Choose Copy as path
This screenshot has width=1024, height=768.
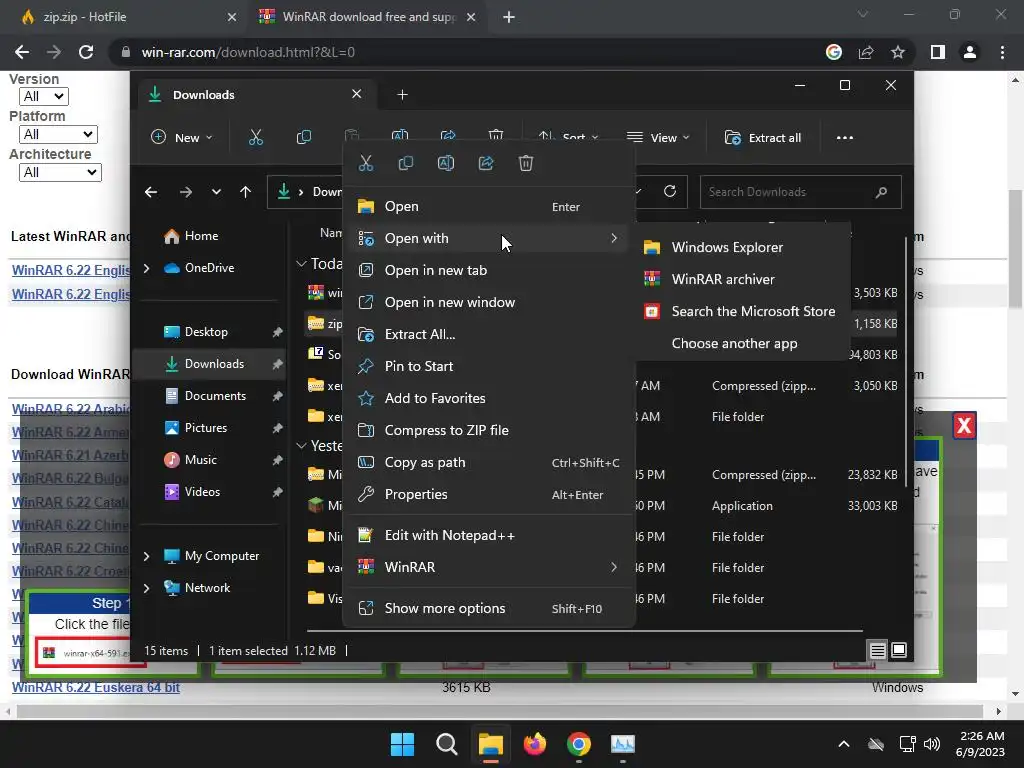coord(489,462)
